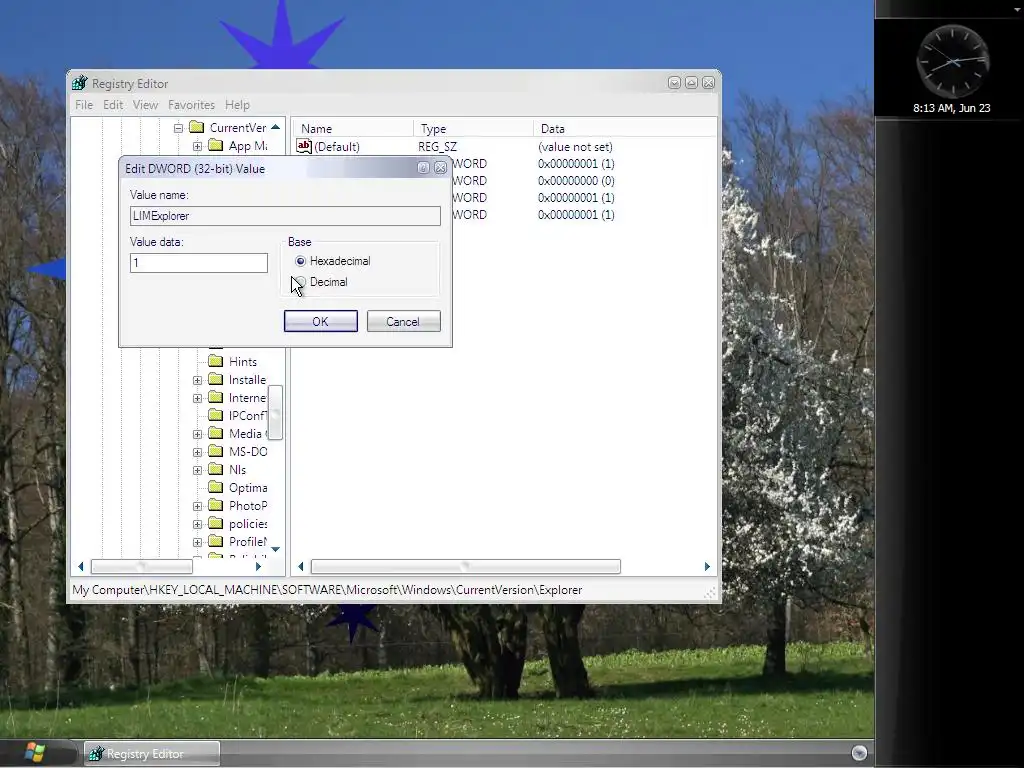This screenshot has height=768, width=1024.
Task: Select the Decimal base radio button
Action: click(x=300, y=282)
